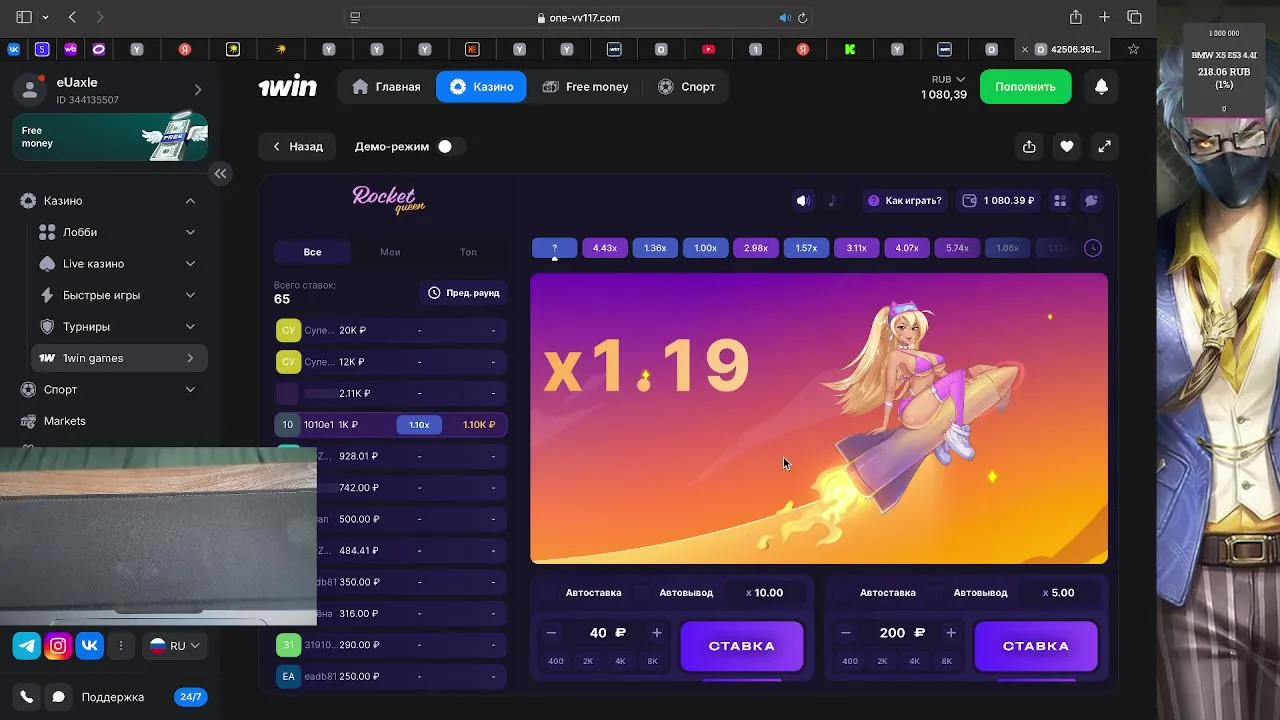This screenshot has width=1280, height=720.
Task: Expand the game to fullscreen
Action: point(1104,146)
